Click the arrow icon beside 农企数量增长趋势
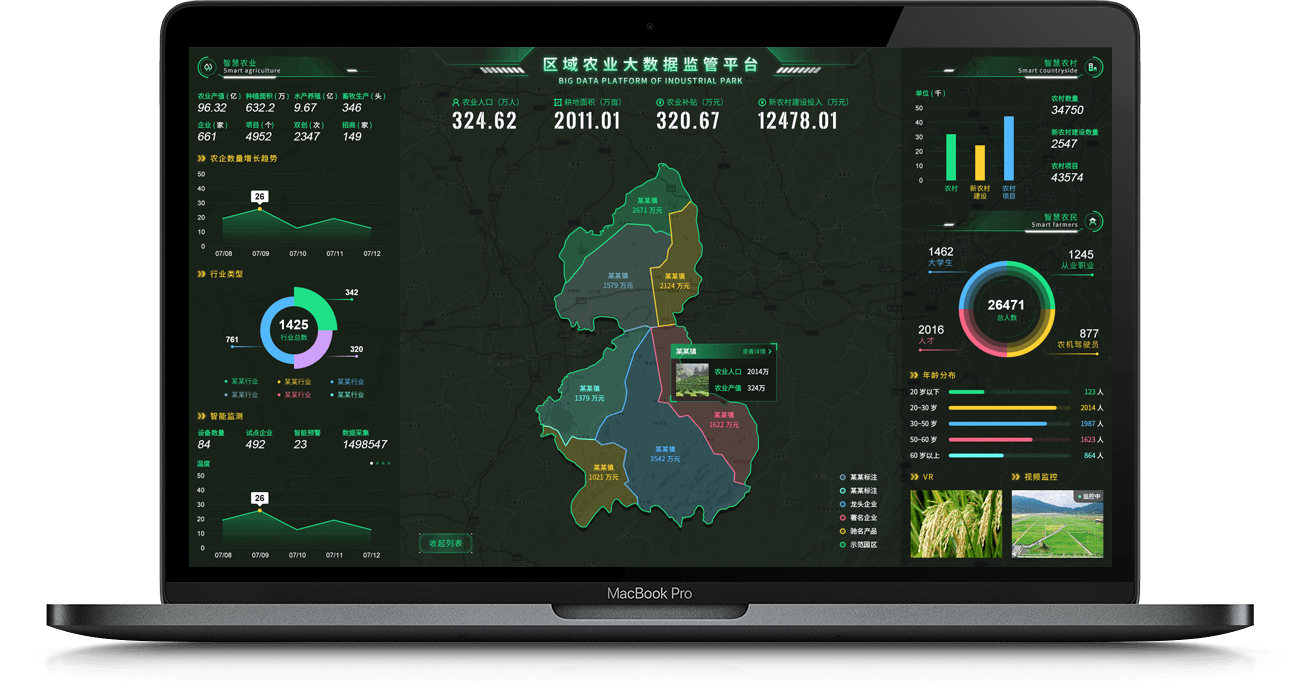 point(201,158)
